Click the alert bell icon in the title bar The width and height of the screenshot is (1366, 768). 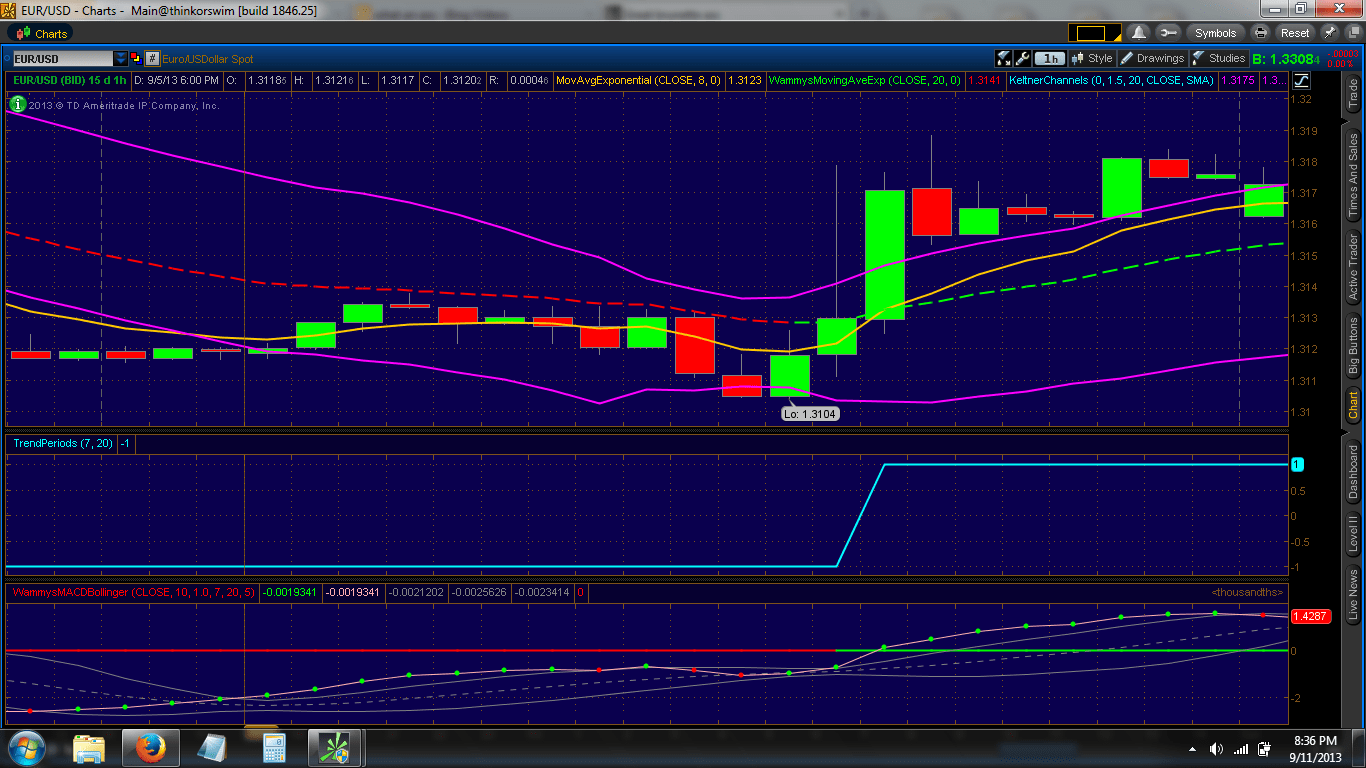pyautogui.click(x=1138, y=31)
